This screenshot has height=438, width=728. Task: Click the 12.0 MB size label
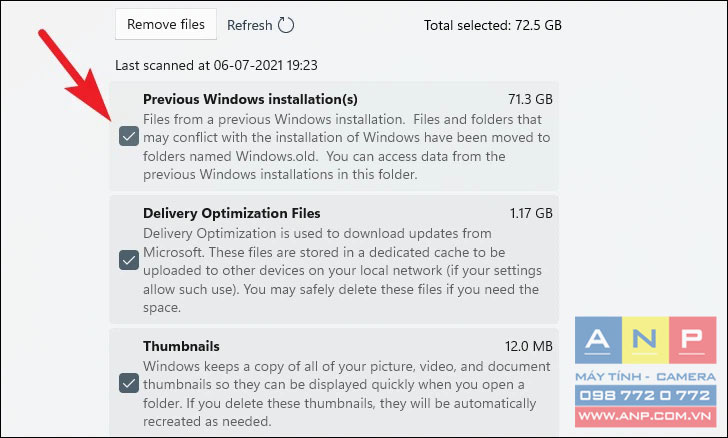pos(529,346)
